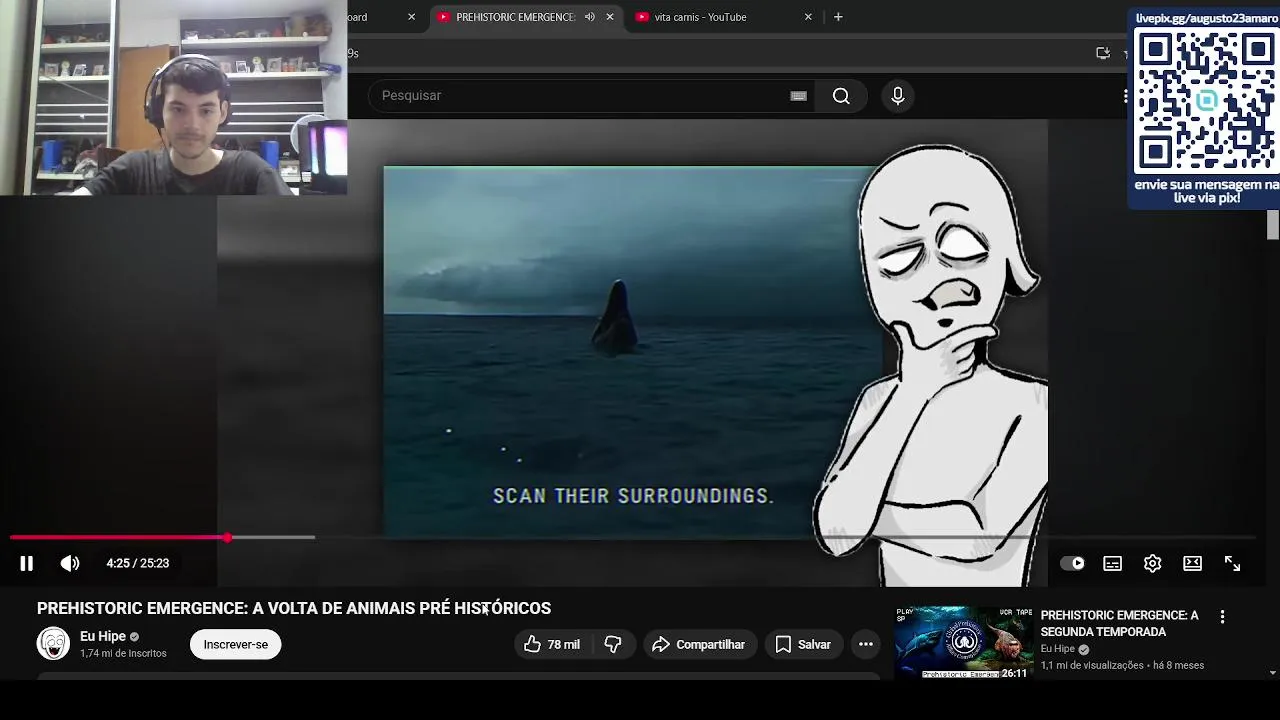Save the video with Salvar button
This screenshot has width=1280, height=720.
[x=803, y=645]
